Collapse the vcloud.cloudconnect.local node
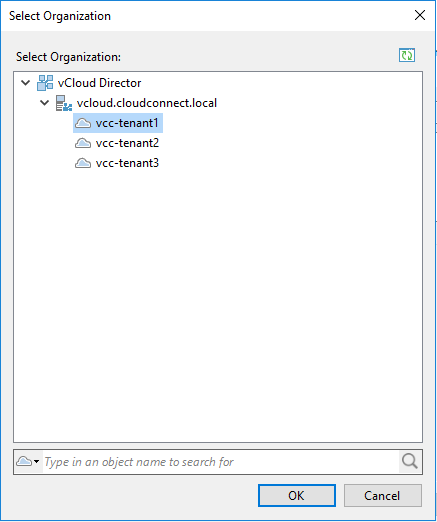437x522 pixels. pyautogui.click(x=44, y=103)
